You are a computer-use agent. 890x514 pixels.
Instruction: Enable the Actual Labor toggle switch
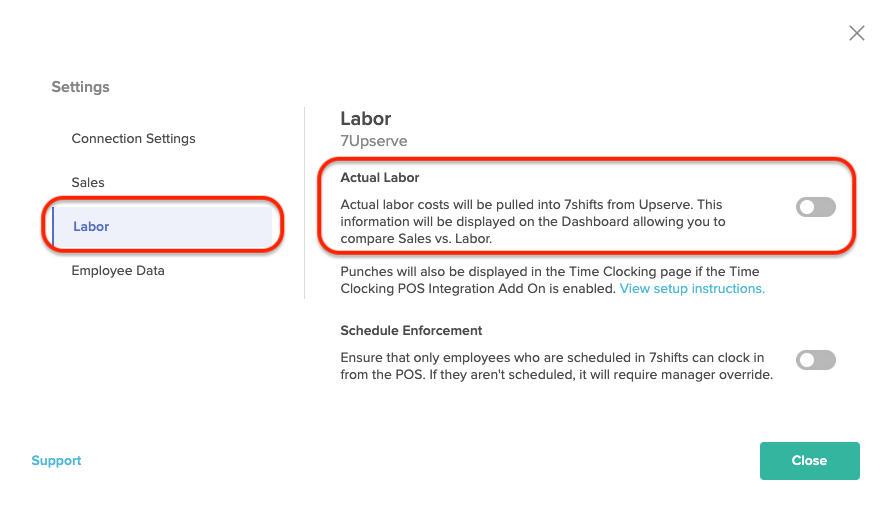click(x=816, y=207)
